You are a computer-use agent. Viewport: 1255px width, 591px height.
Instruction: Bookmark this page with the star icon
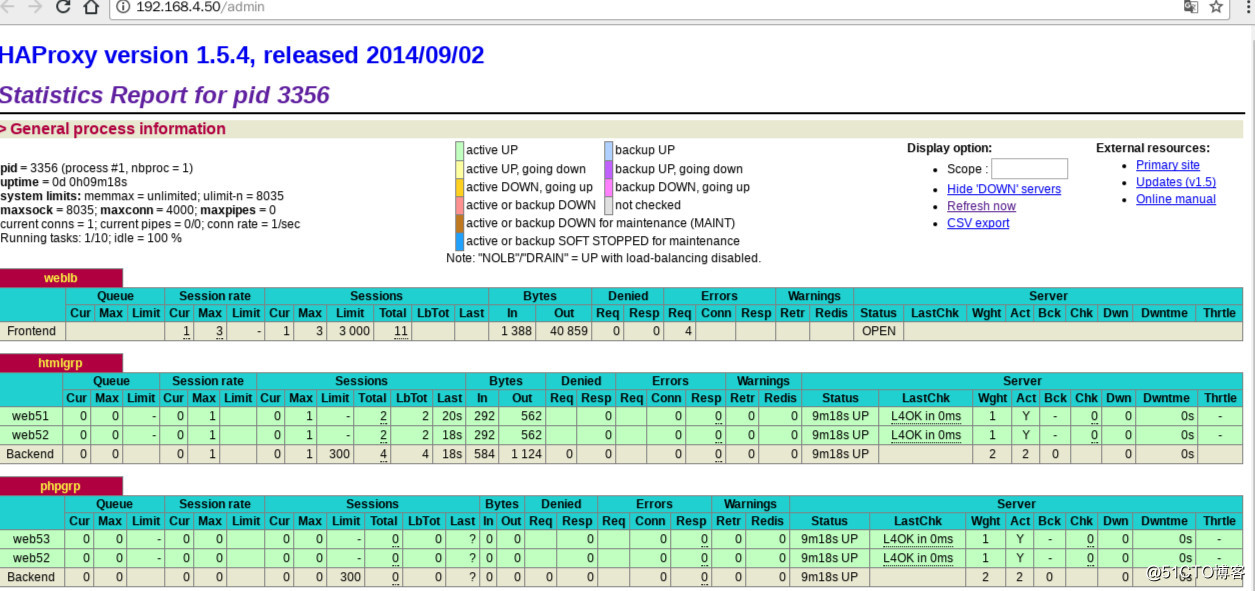coord(1216,7)
